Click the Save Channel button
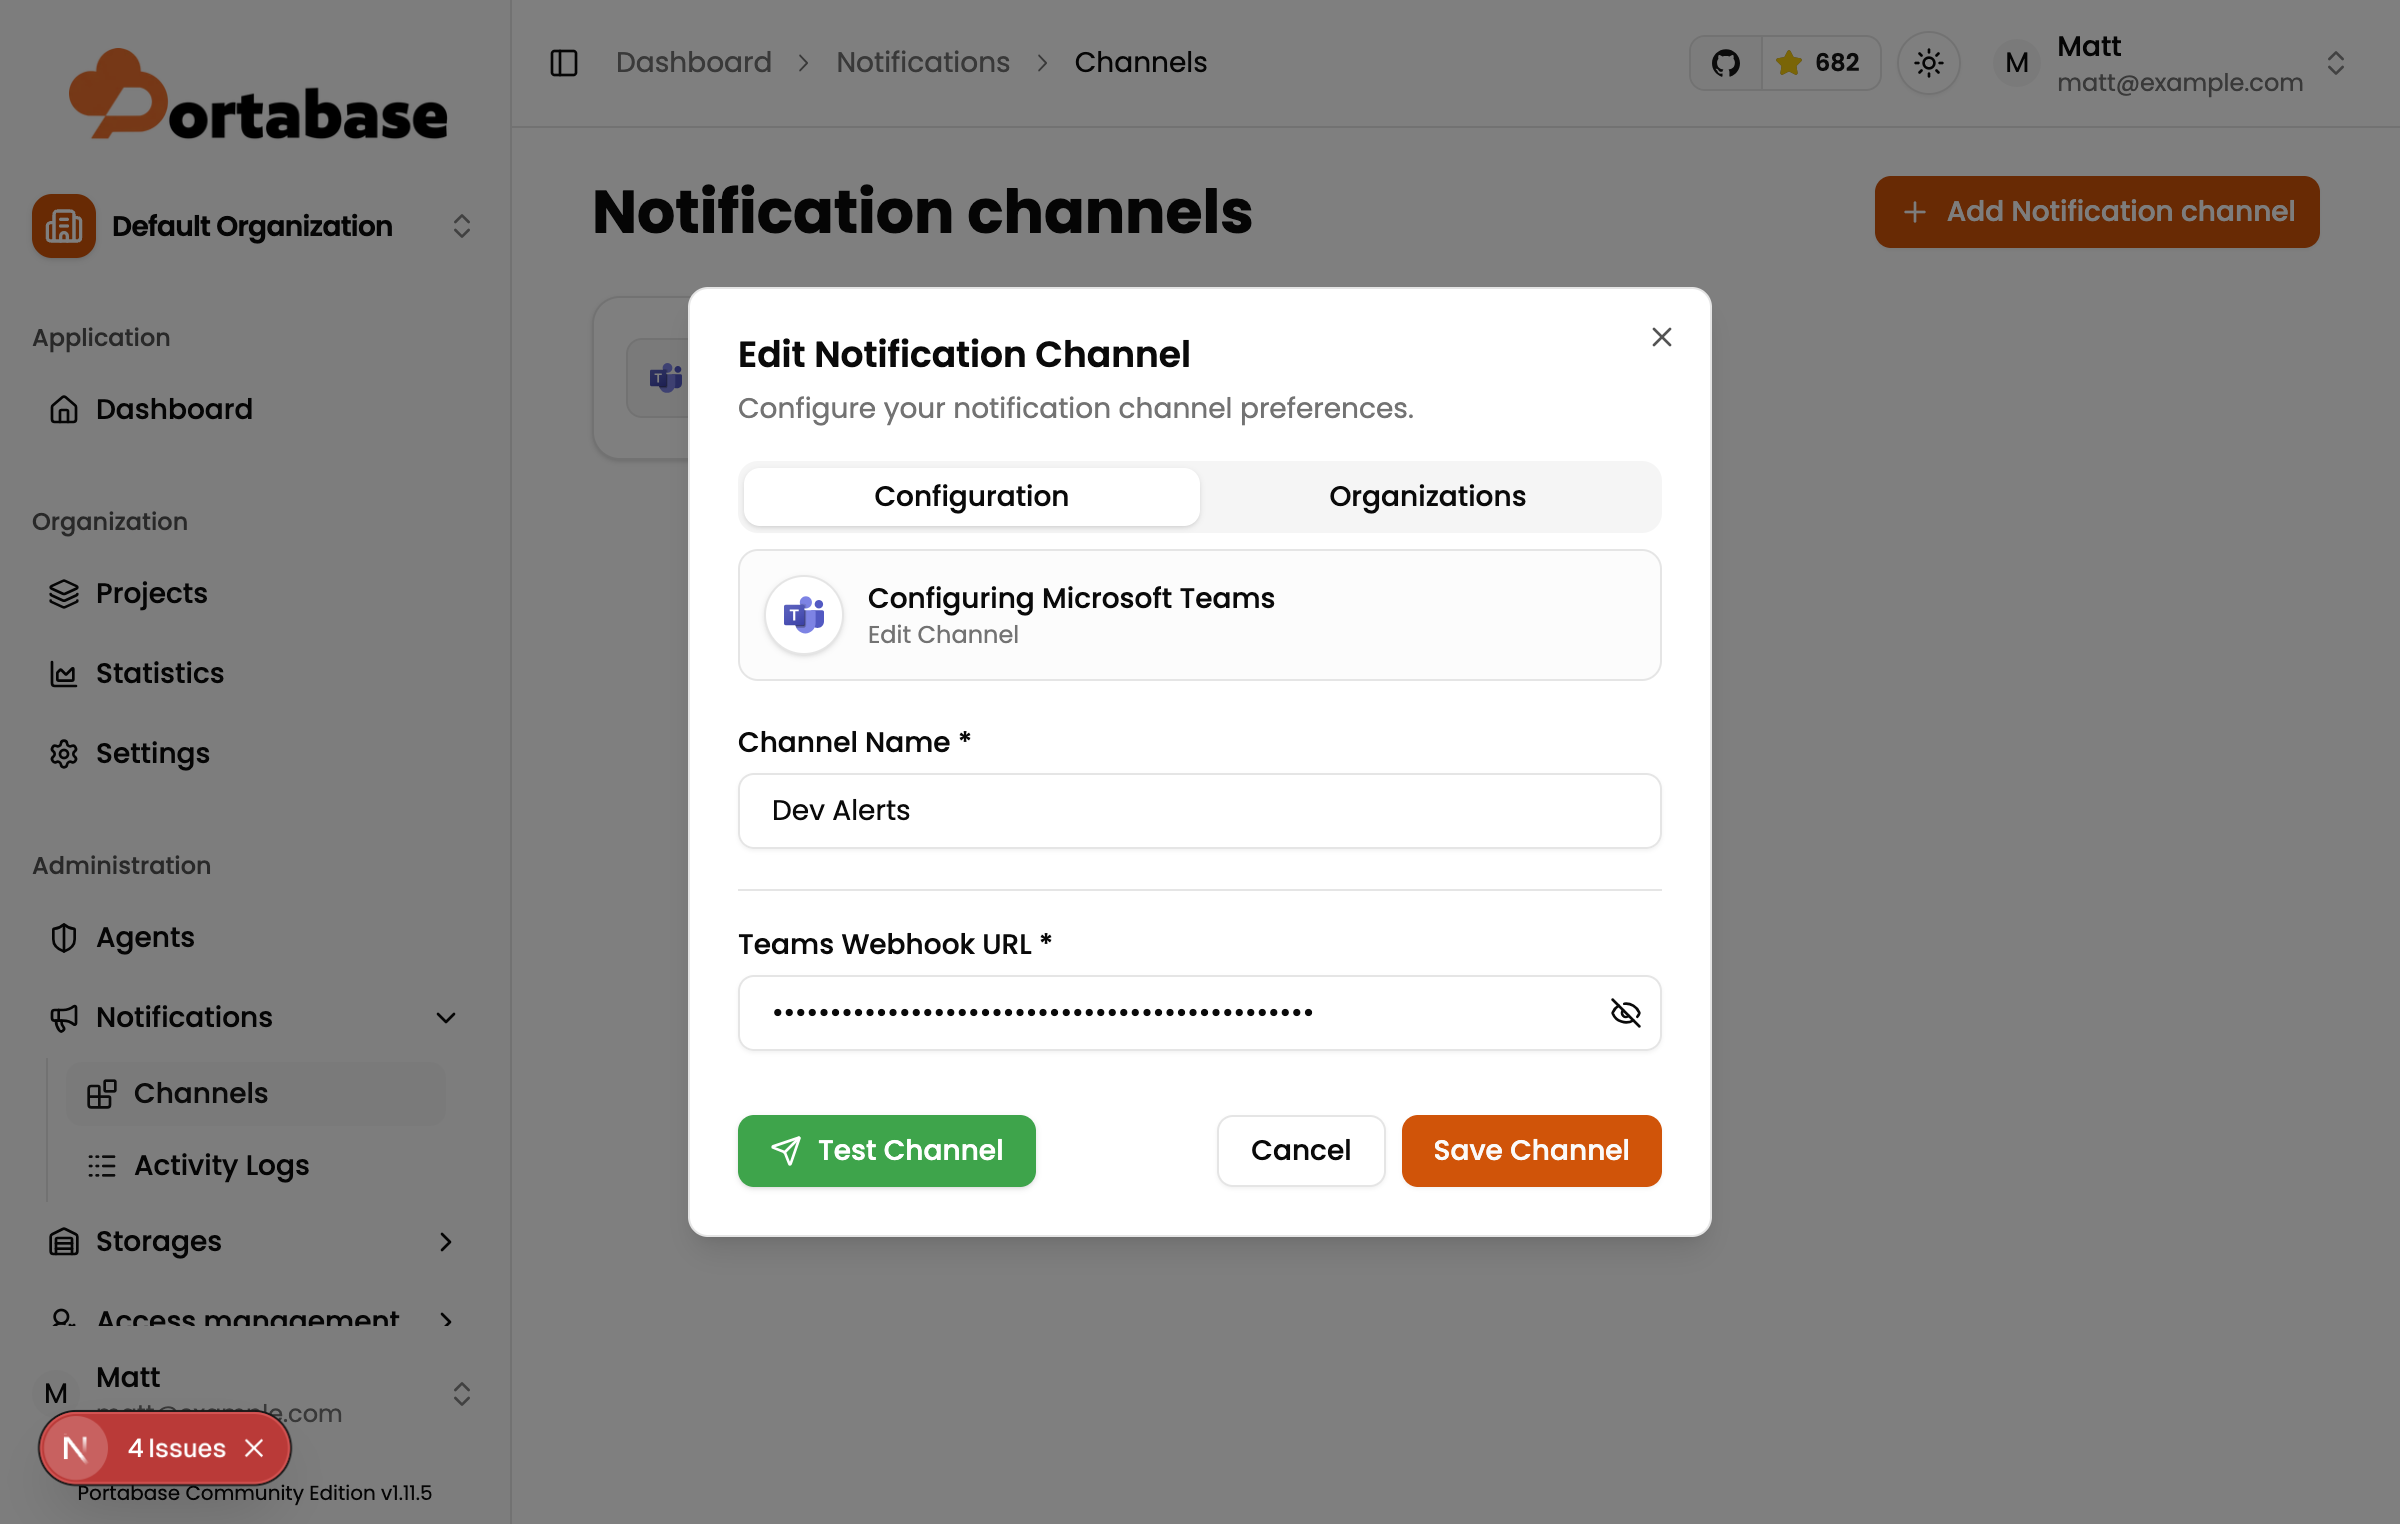The height and width of the screenshot is (1524, 2400). point(1531,1150)
